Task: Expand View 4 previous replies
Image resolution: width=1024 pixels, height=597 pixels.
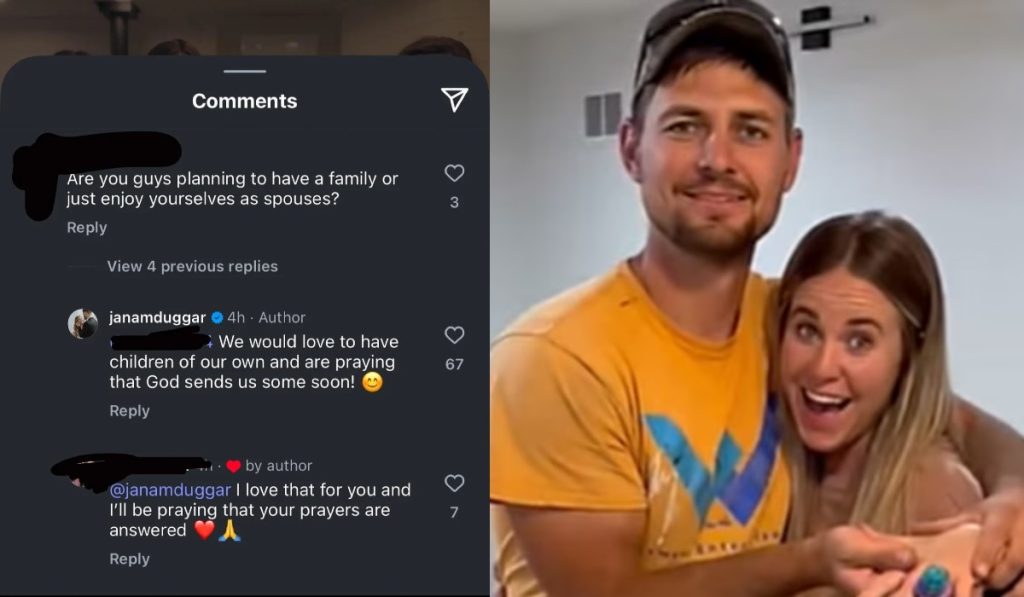Action: 190,266
